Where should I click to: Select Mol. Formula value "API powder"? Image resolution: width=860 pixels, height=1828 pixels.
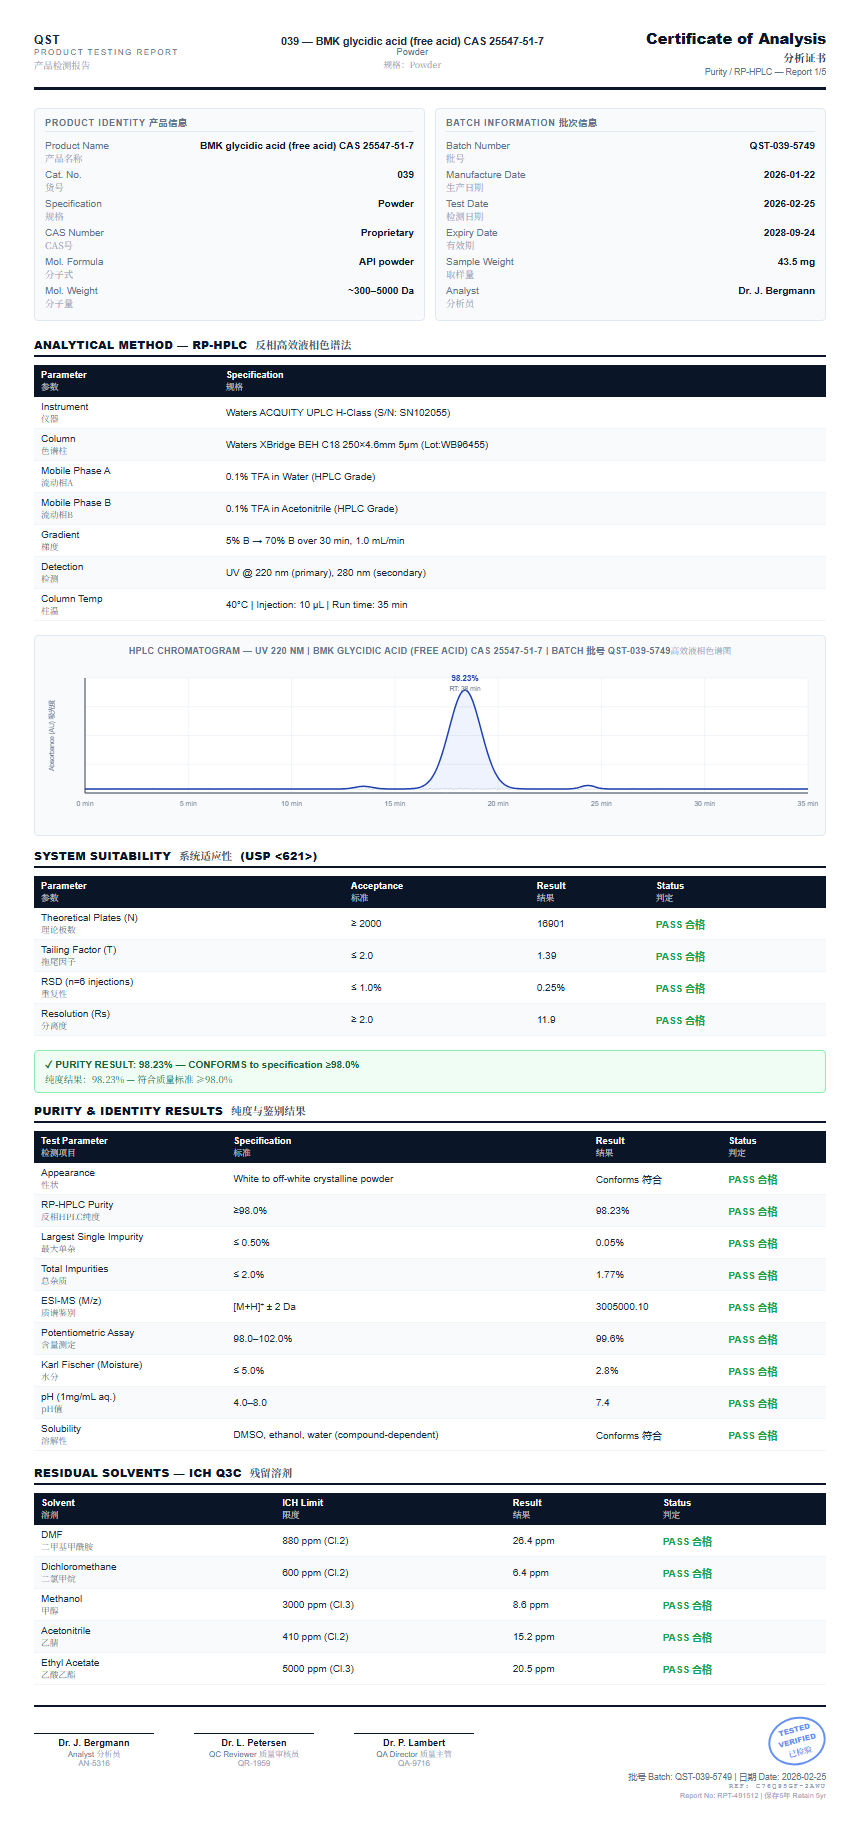(386, 262)
